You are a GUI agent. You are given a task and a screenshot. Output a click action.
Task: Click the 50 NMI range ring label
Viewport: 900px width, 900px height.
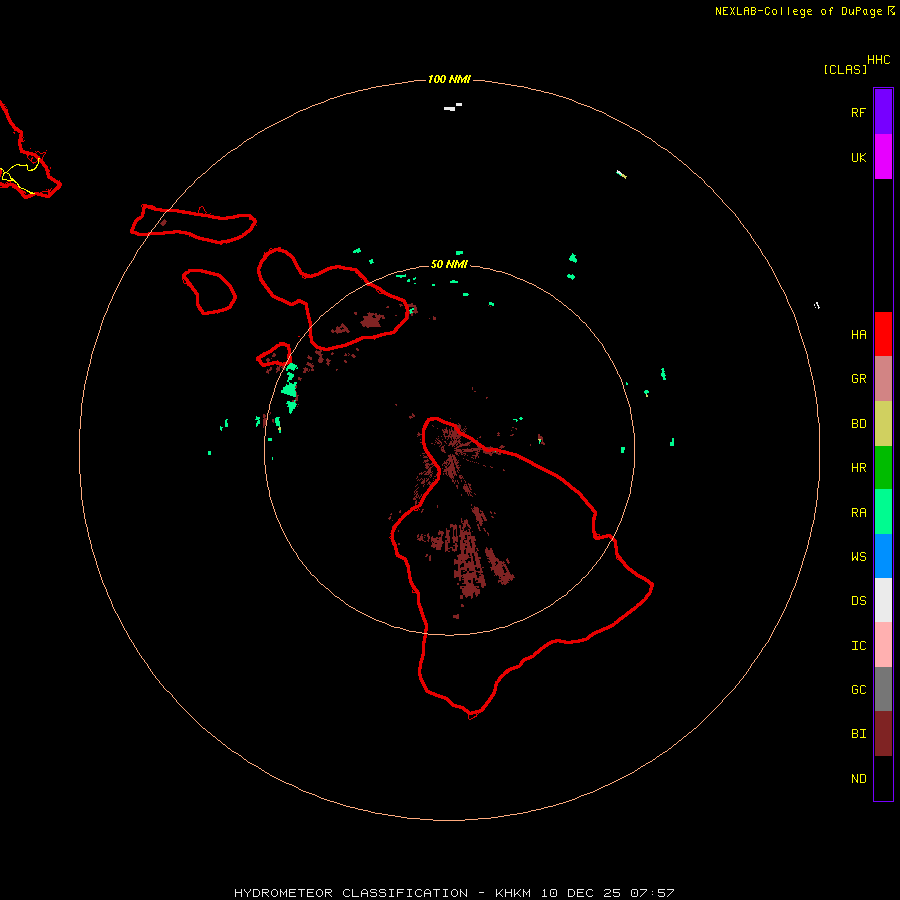point(449,264)
